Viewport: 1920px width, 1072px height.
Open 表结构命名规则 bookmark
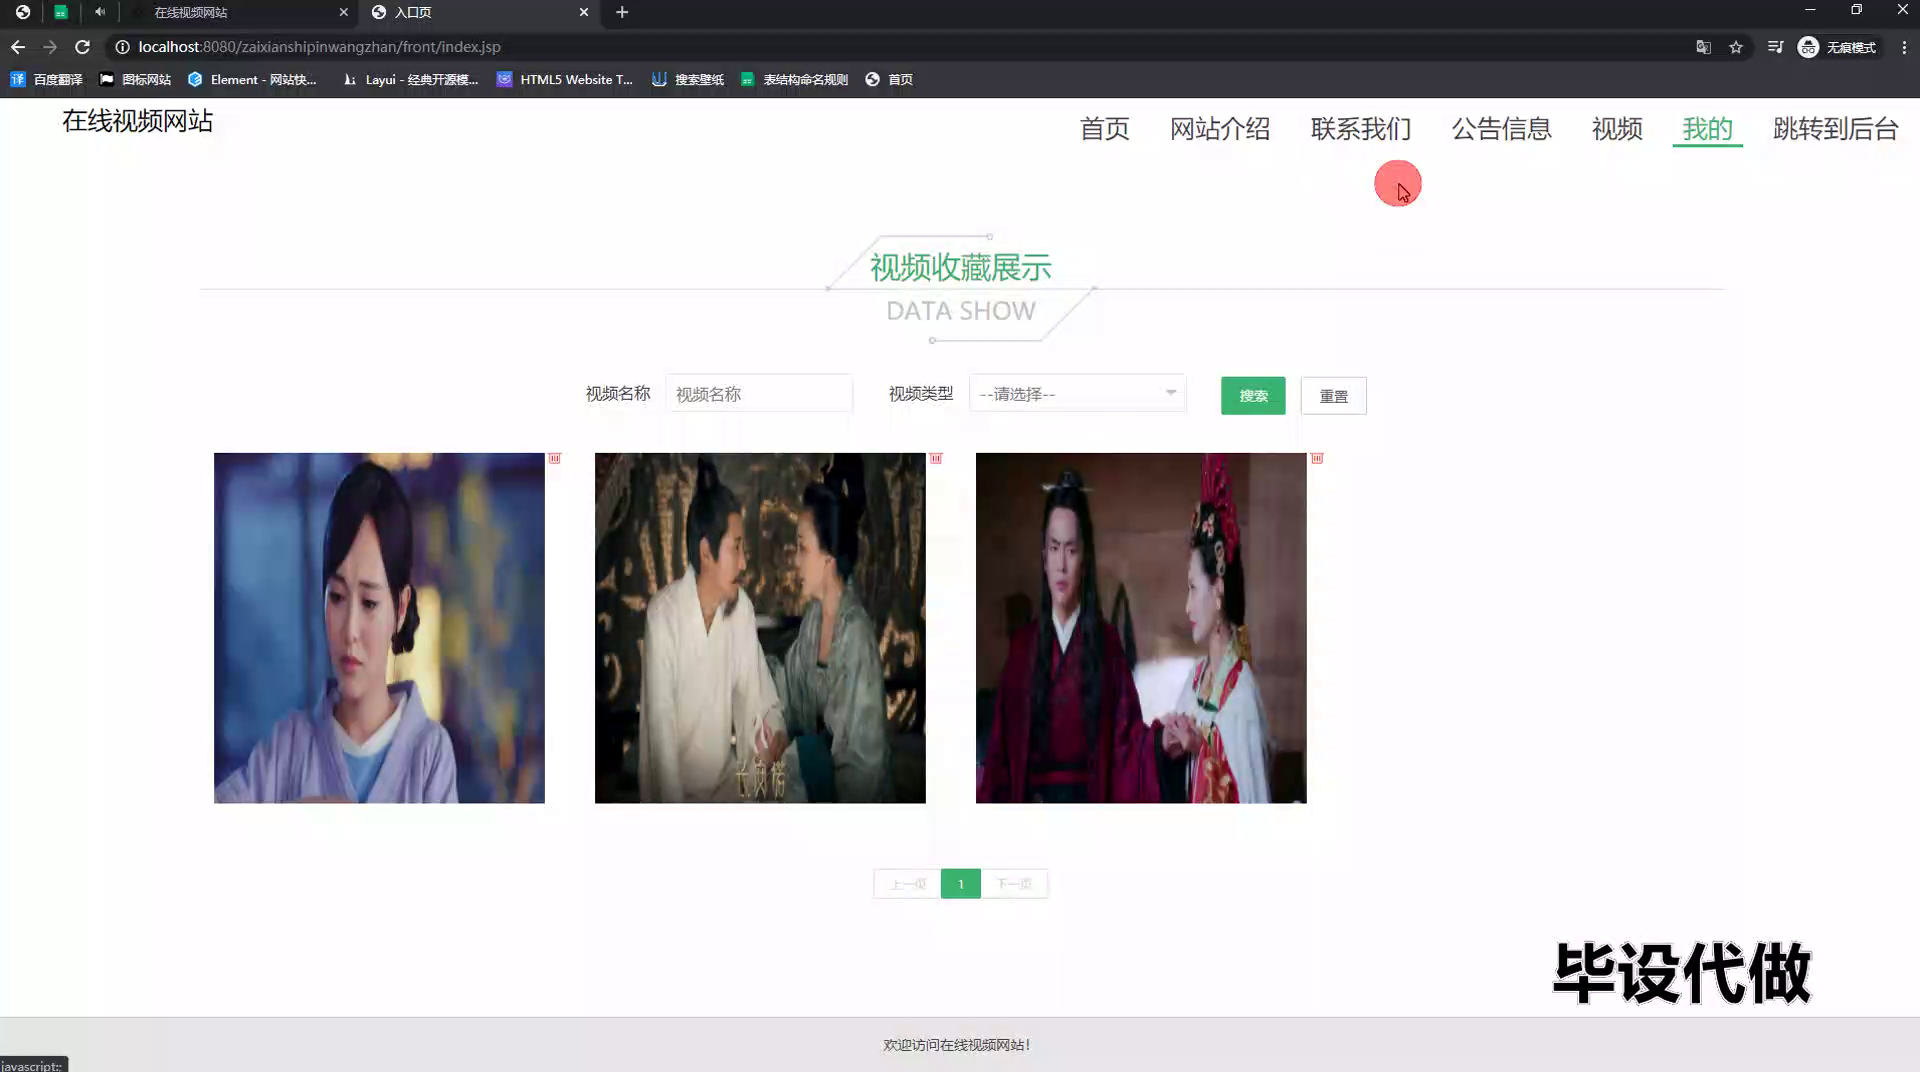[794, 80]
